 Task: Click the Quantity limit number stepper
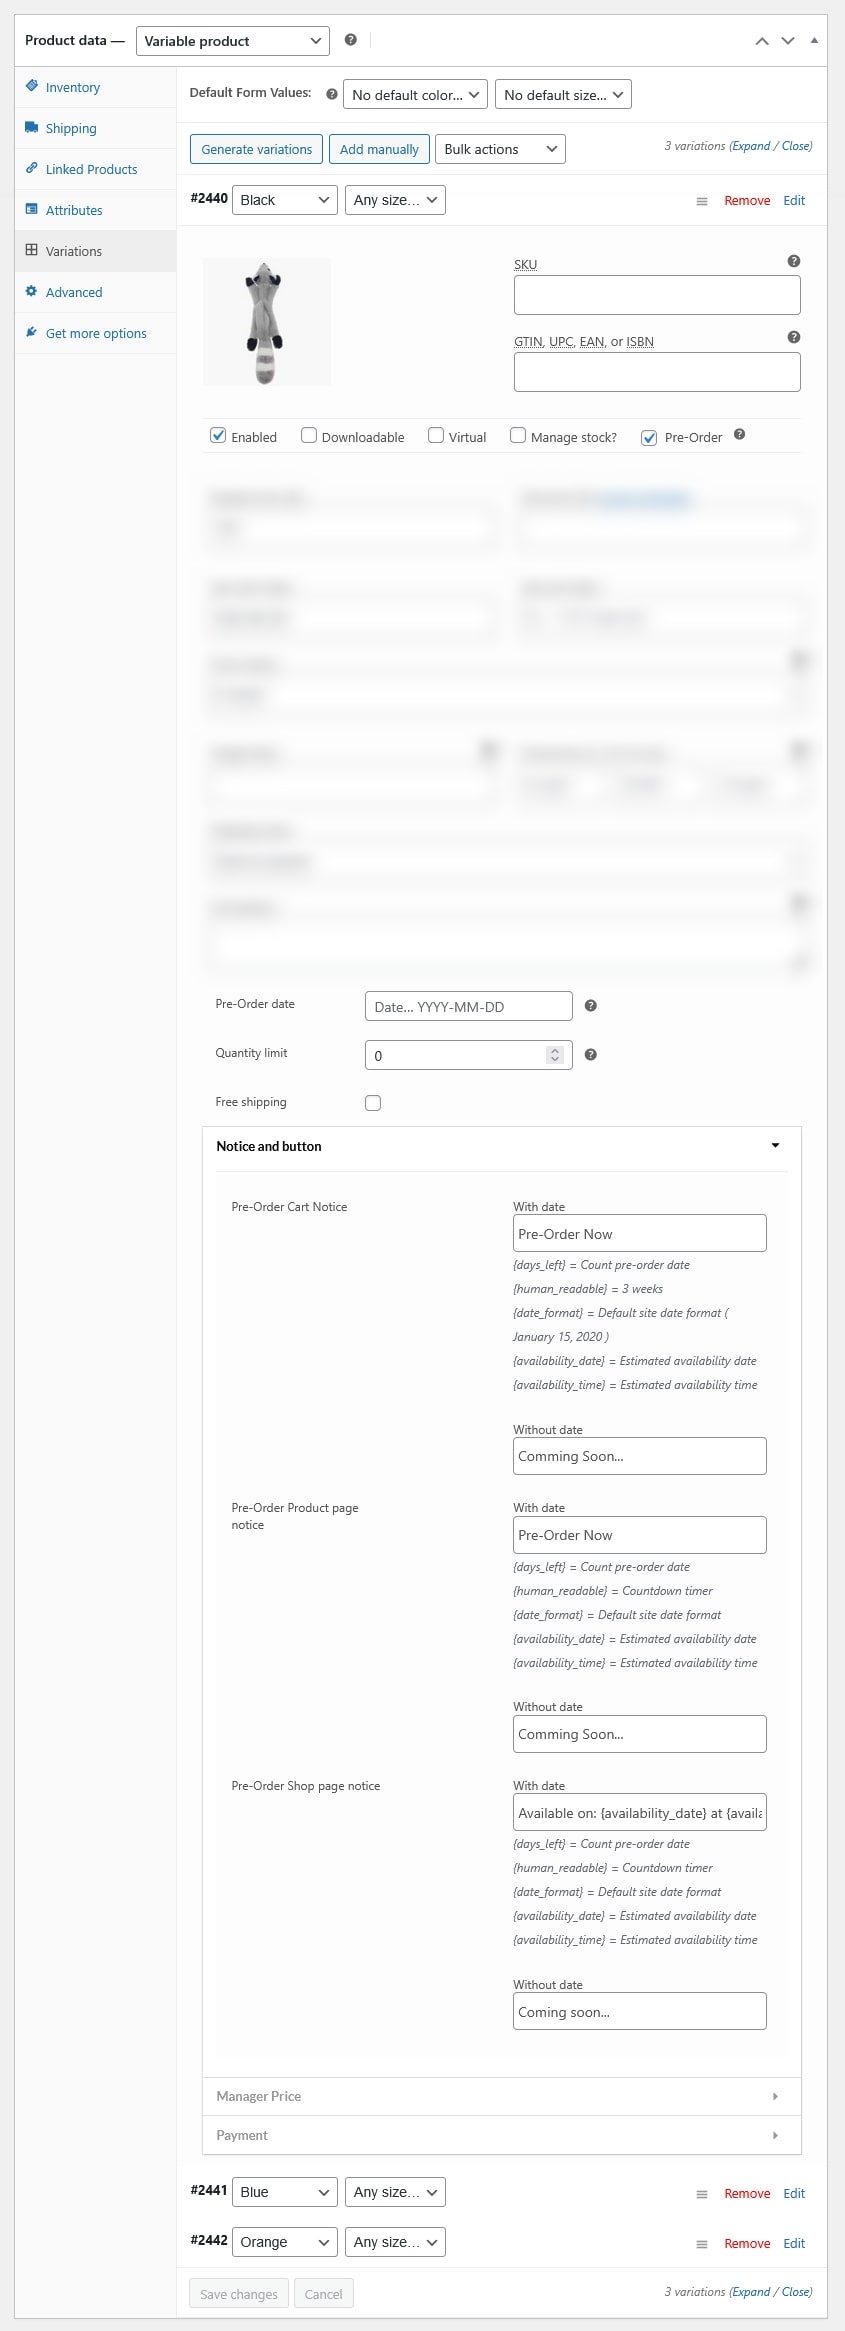(x=555, y=1055)
